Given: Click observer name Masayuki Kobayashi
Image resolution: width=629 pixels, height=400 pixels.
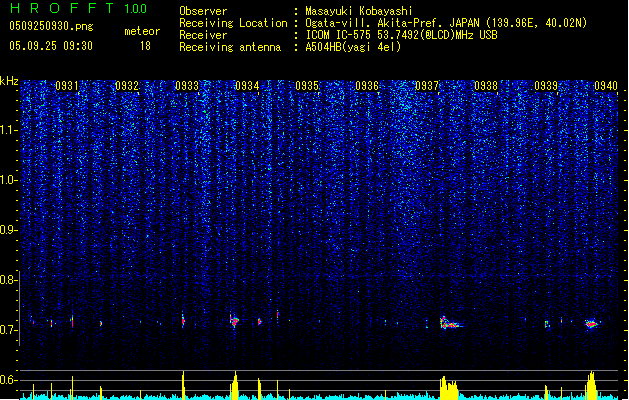Looking at the screenshot, I should click(x=359, y=11).
